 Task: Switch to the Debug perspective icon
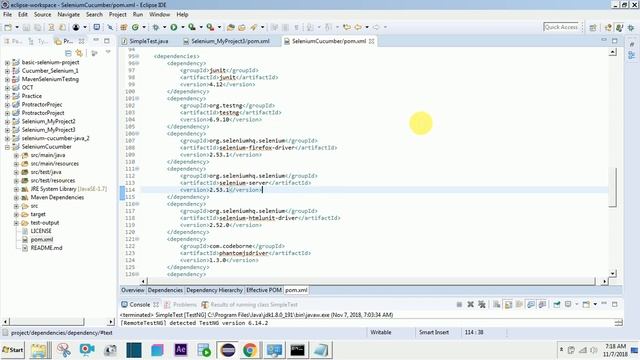click(631, 27)
